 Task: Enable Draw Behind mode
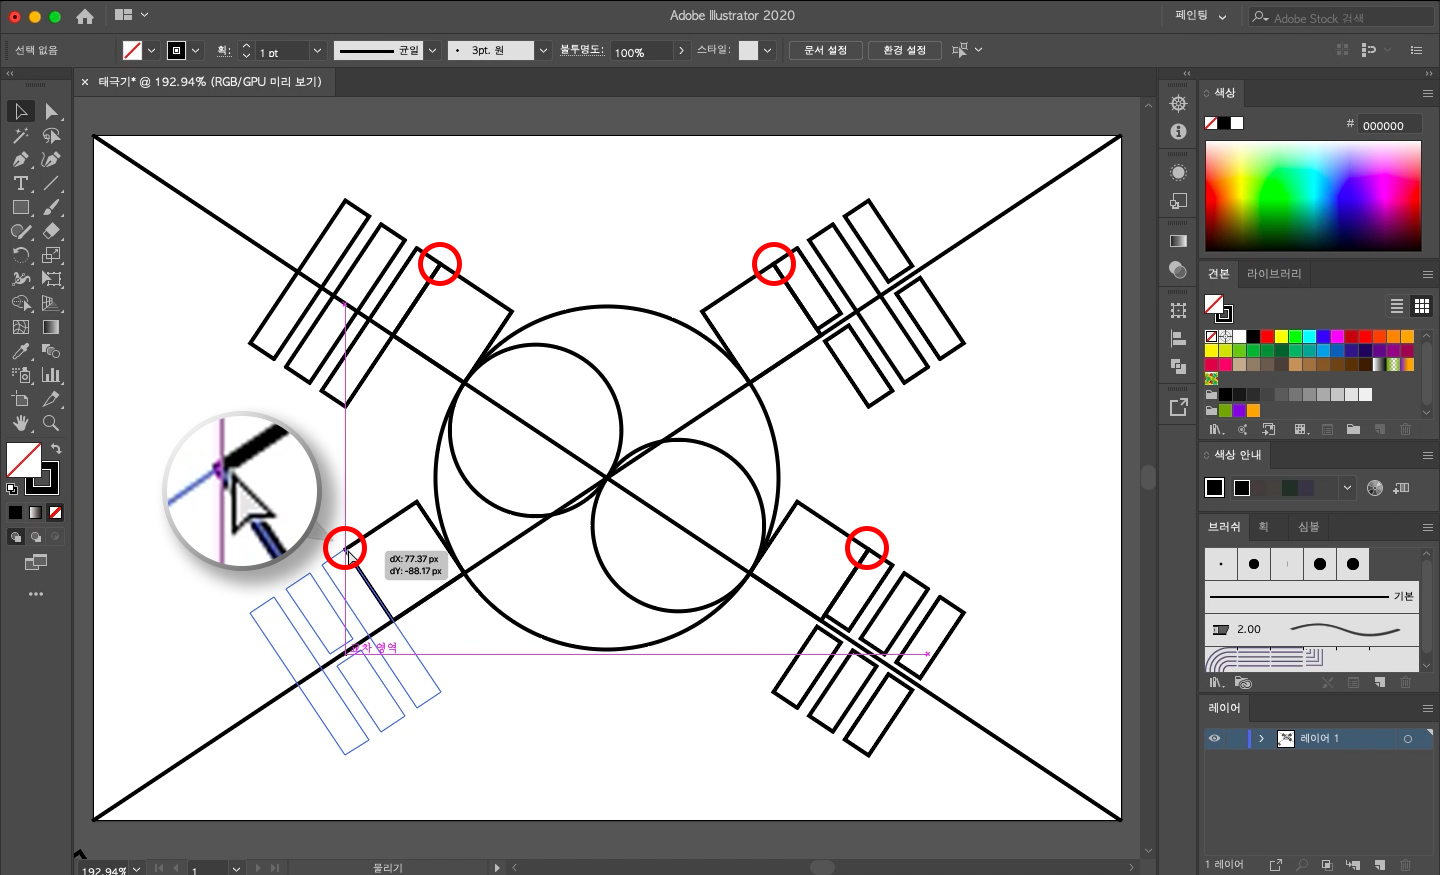tap(35, 537)
